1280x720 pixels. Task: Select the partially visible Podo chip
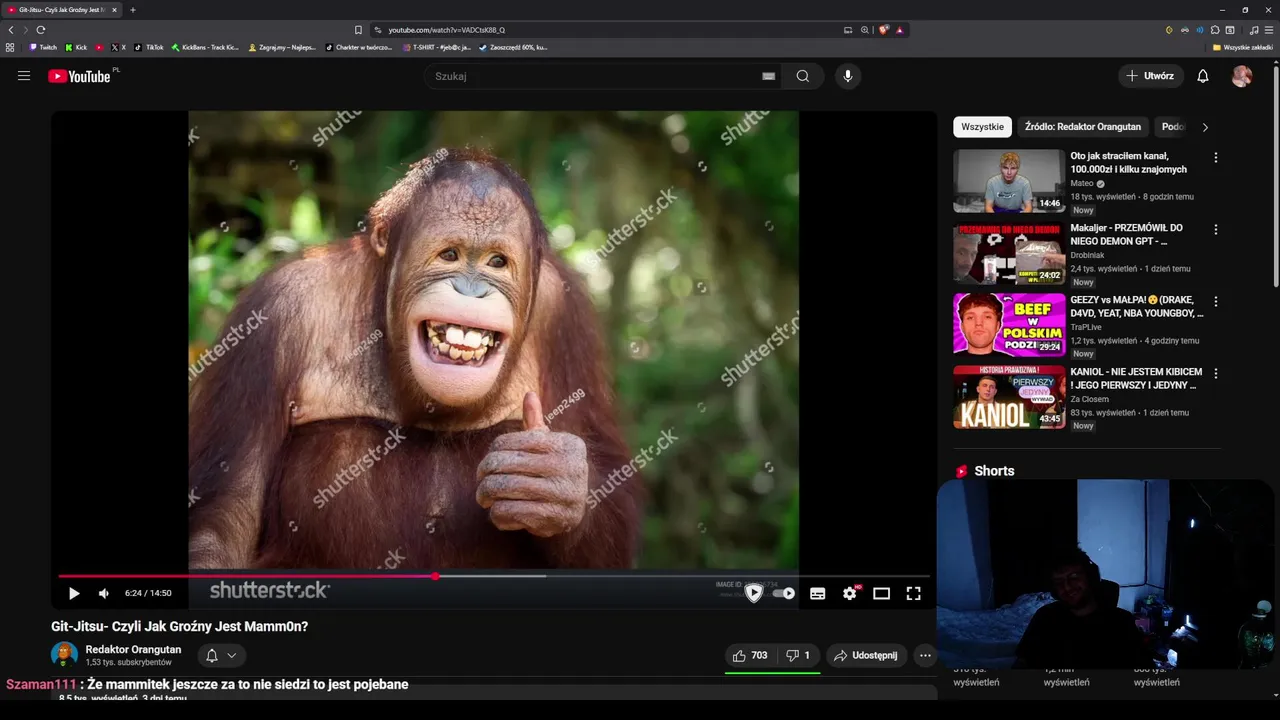[1172, 127]
